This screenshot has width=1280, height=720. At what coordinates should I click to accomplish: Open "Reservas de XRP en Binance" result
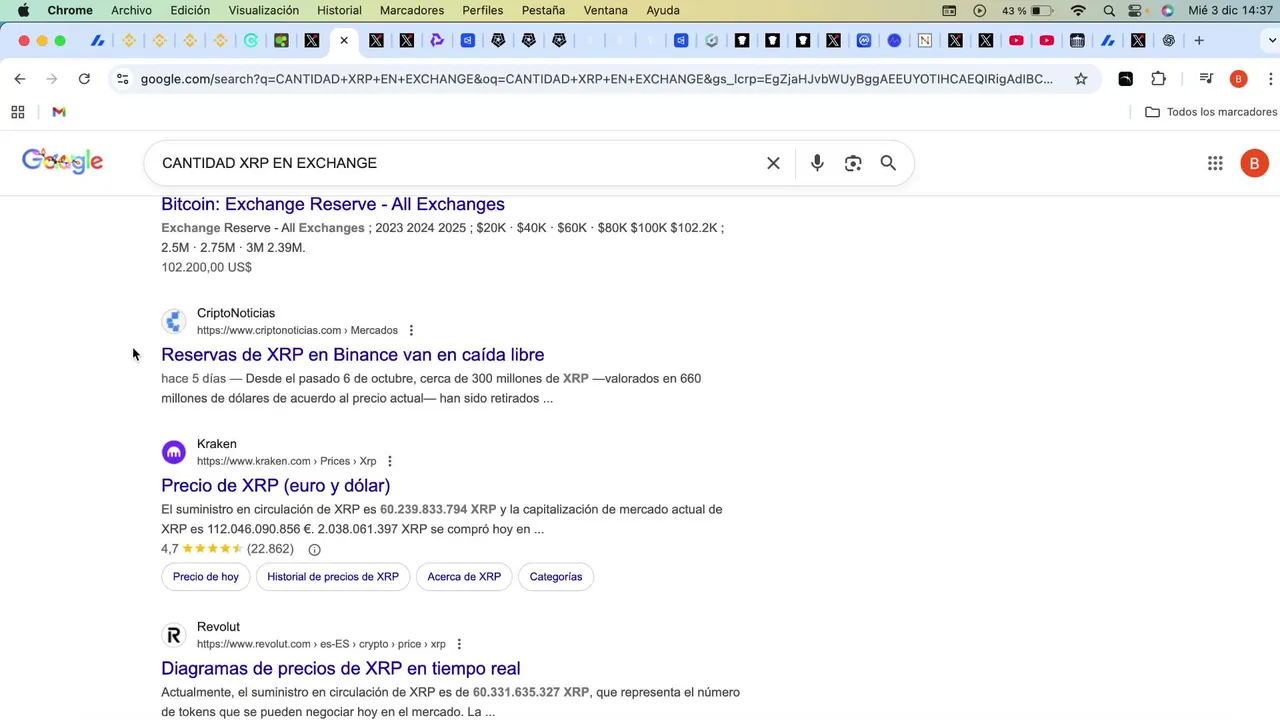[353, 355]
